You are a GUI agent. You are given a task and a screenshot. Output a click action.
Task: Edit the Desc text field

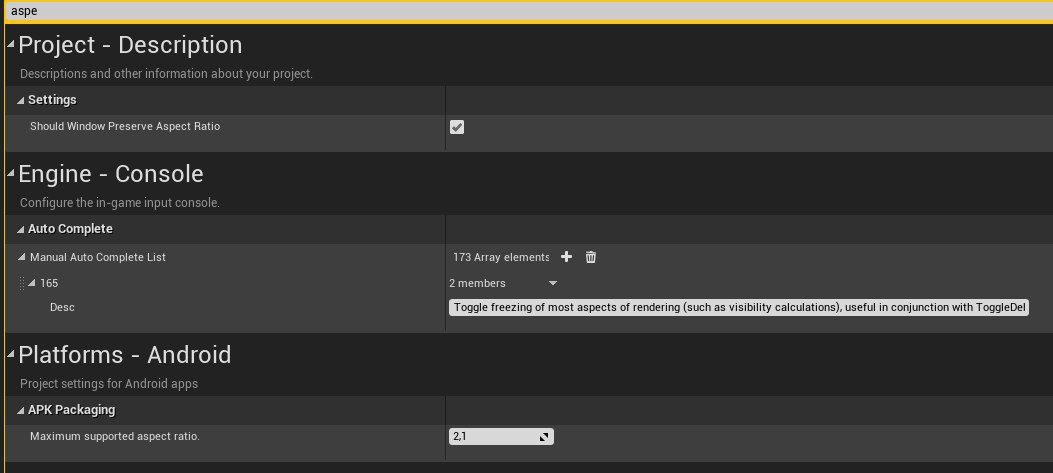[x=739, y=308]
